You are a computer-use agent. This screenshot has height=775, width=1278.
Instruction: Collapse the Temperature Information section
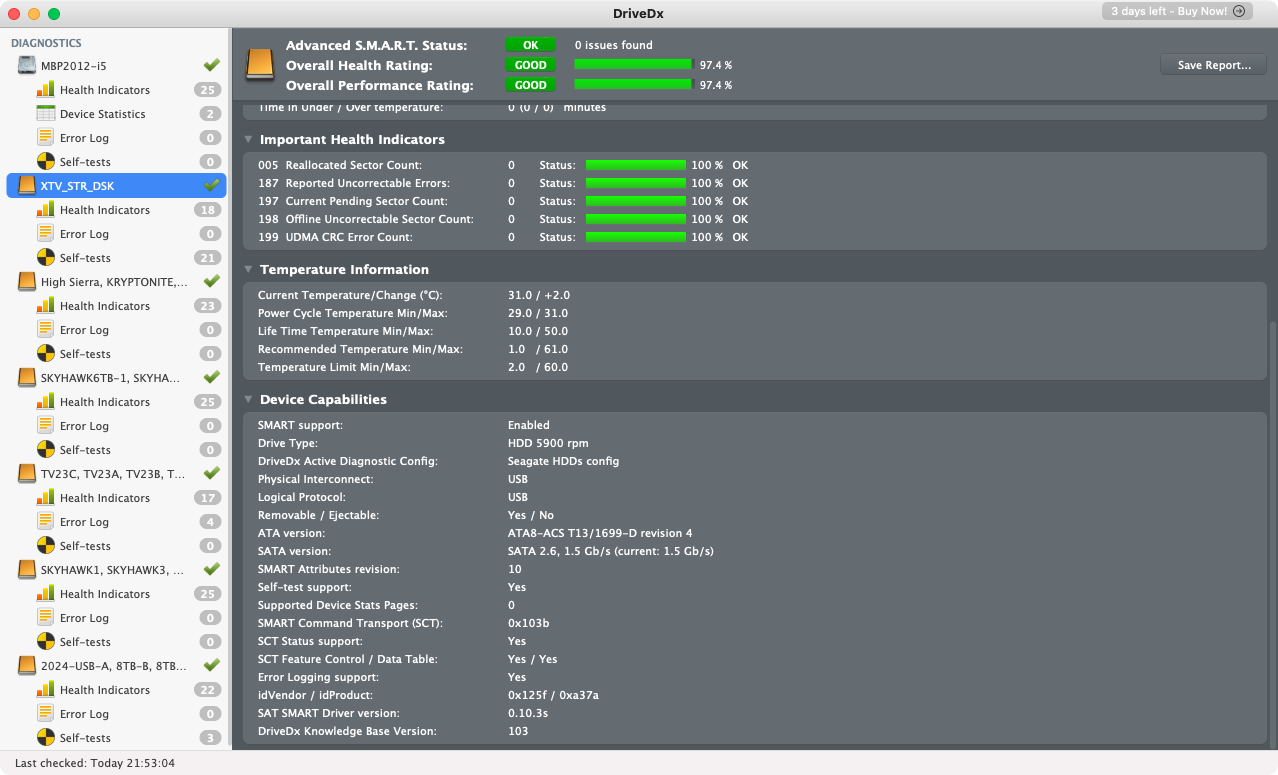(x=248, y=269)
